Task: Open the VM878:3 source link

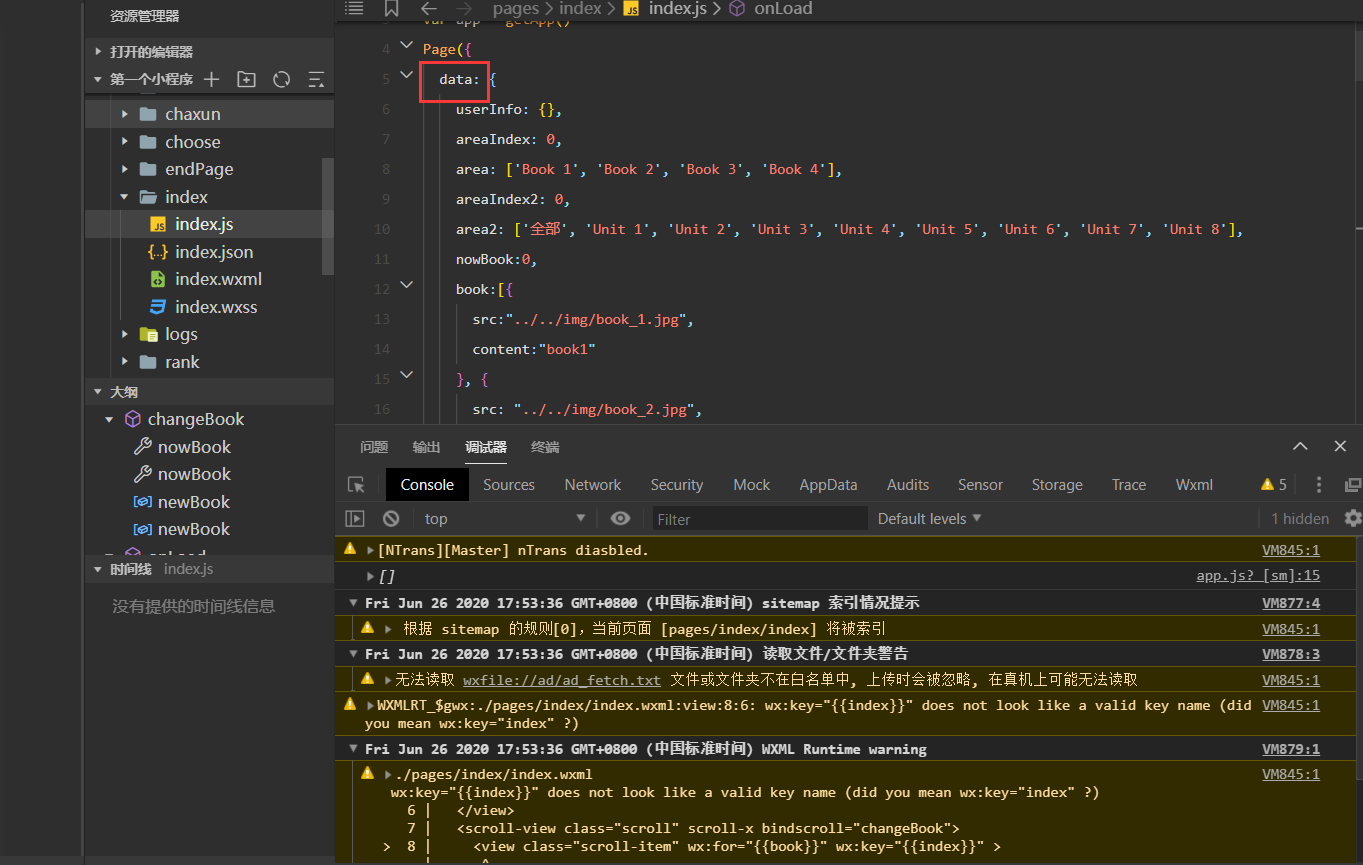Action: coord(1291,654)
